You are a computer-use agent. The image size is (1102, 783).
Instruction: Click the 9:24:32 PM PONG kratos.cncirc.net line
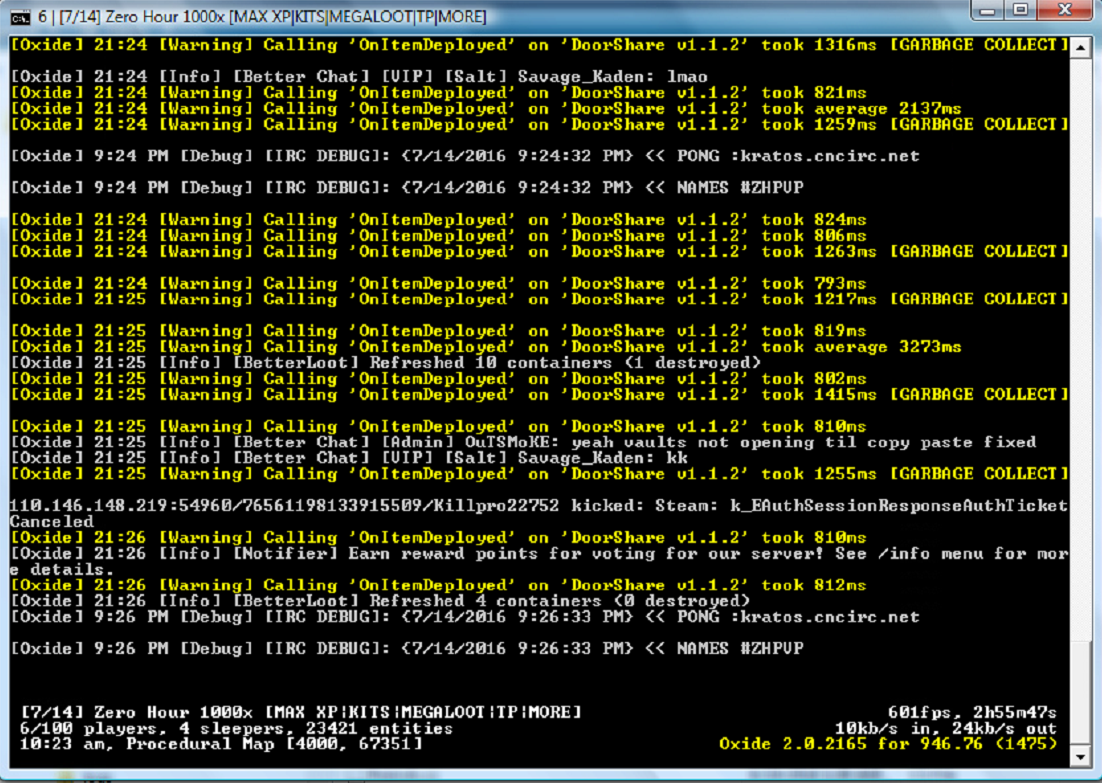click(465, 156)
